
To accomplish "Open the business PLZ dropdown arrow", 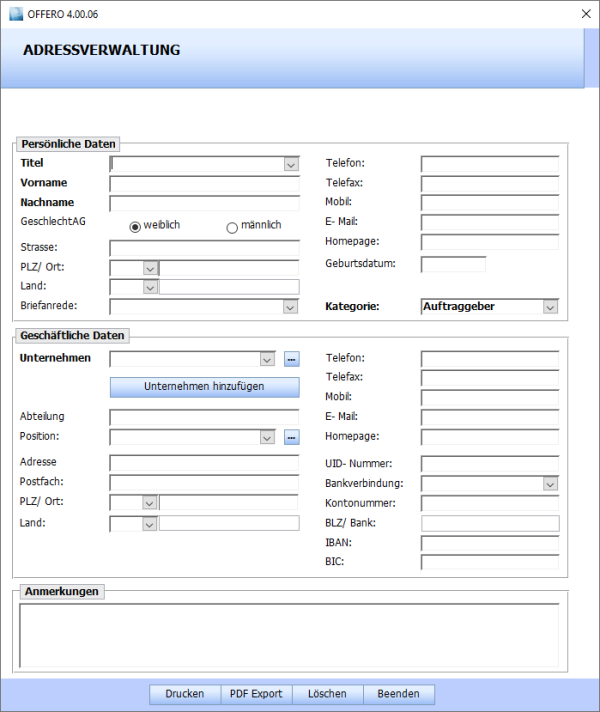I will (149, 503).
